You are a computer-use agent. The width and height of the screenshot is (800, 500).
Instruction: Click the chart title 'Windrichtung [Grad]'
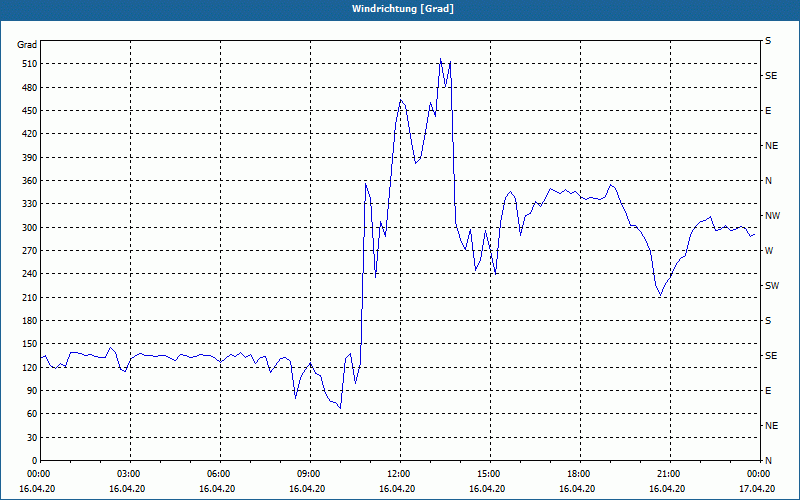(403, 9)
